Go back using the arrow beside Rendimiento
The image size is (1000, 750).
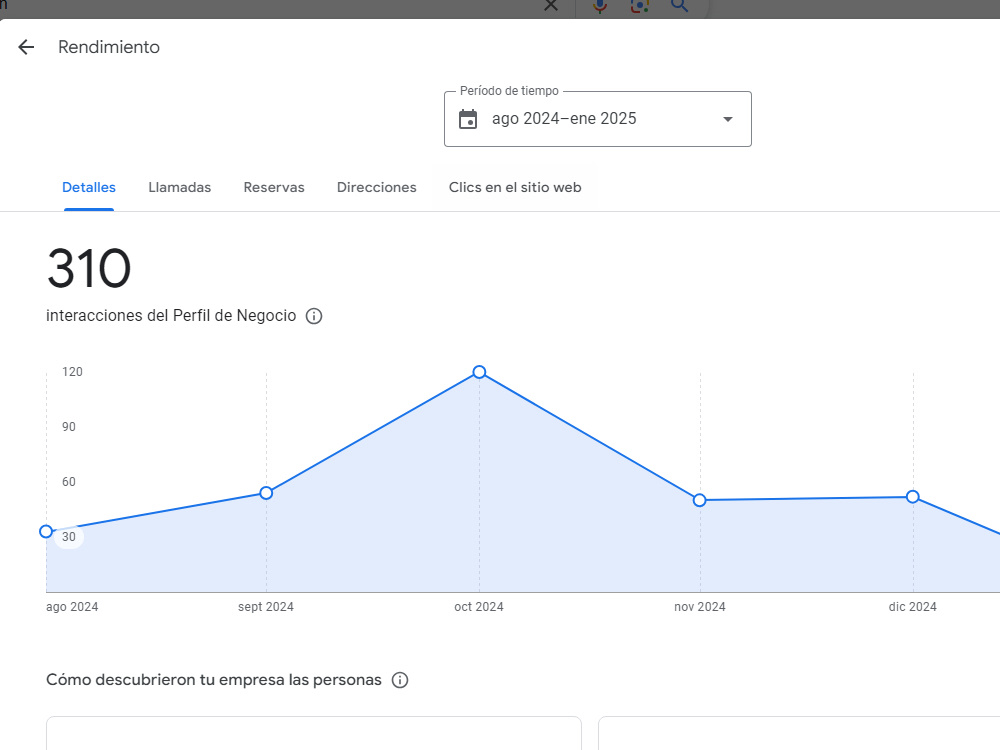click(26, 47)
